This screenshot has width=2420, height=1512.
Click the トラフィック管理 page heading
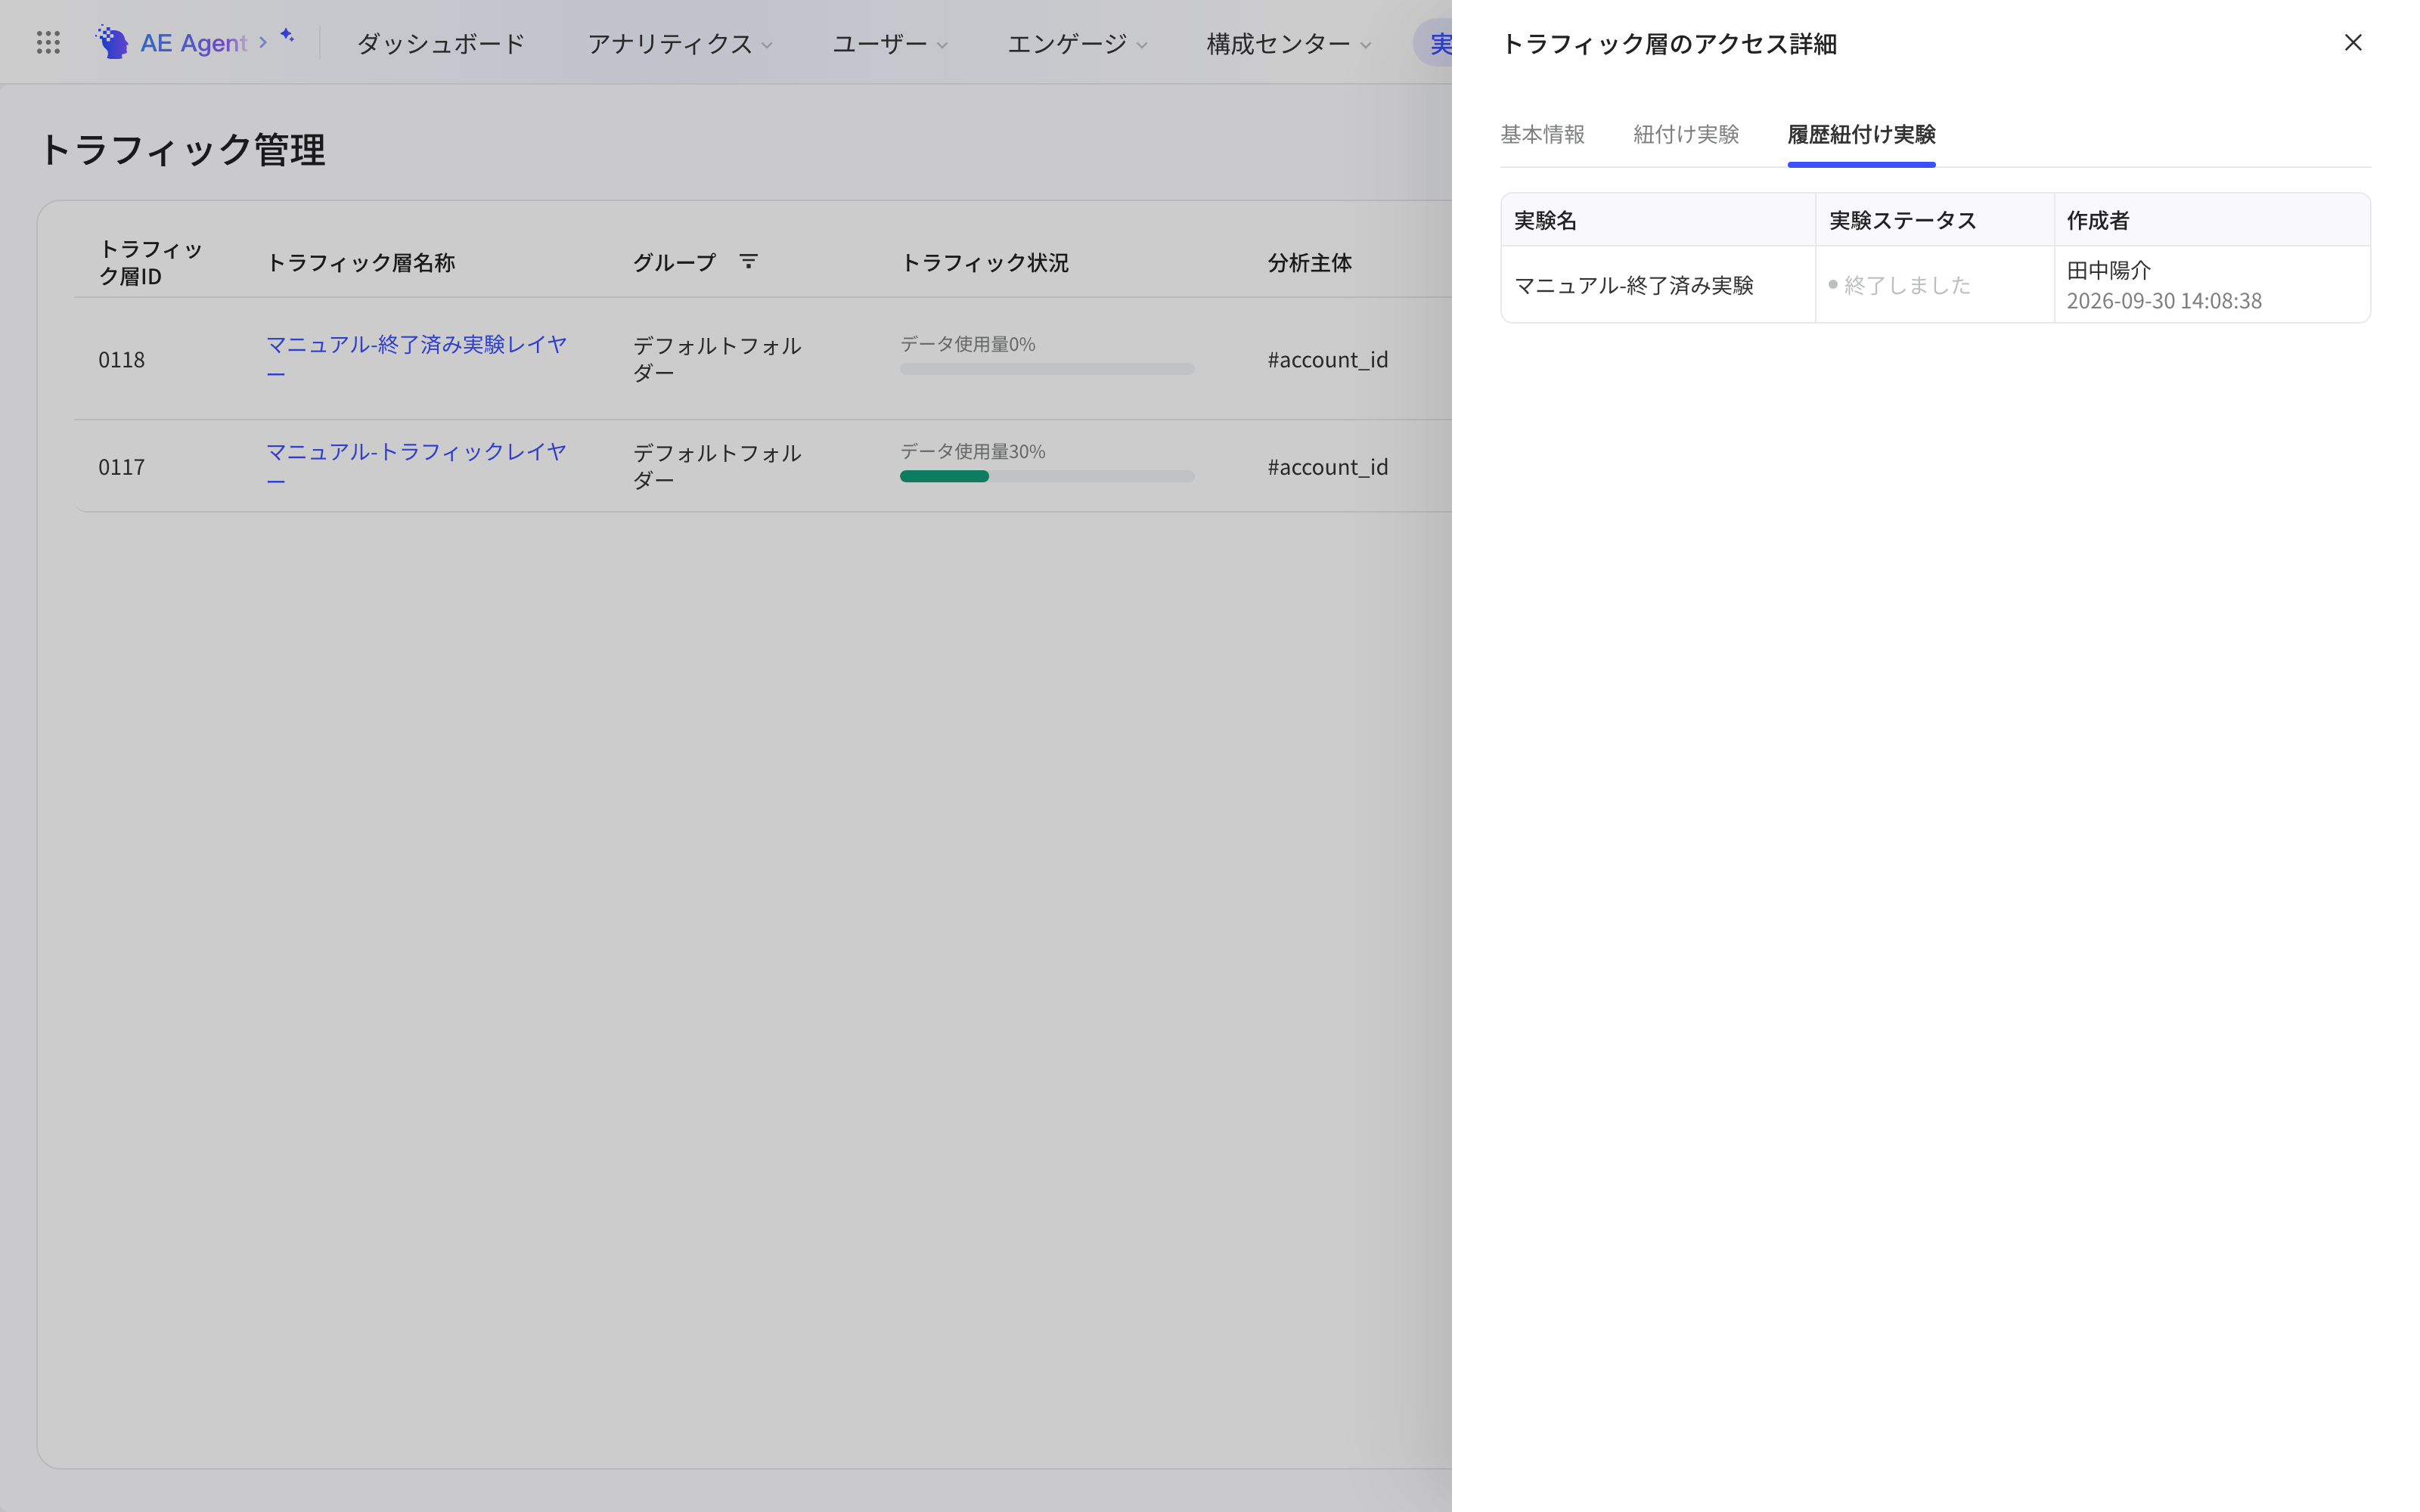(x=182, y=150)
